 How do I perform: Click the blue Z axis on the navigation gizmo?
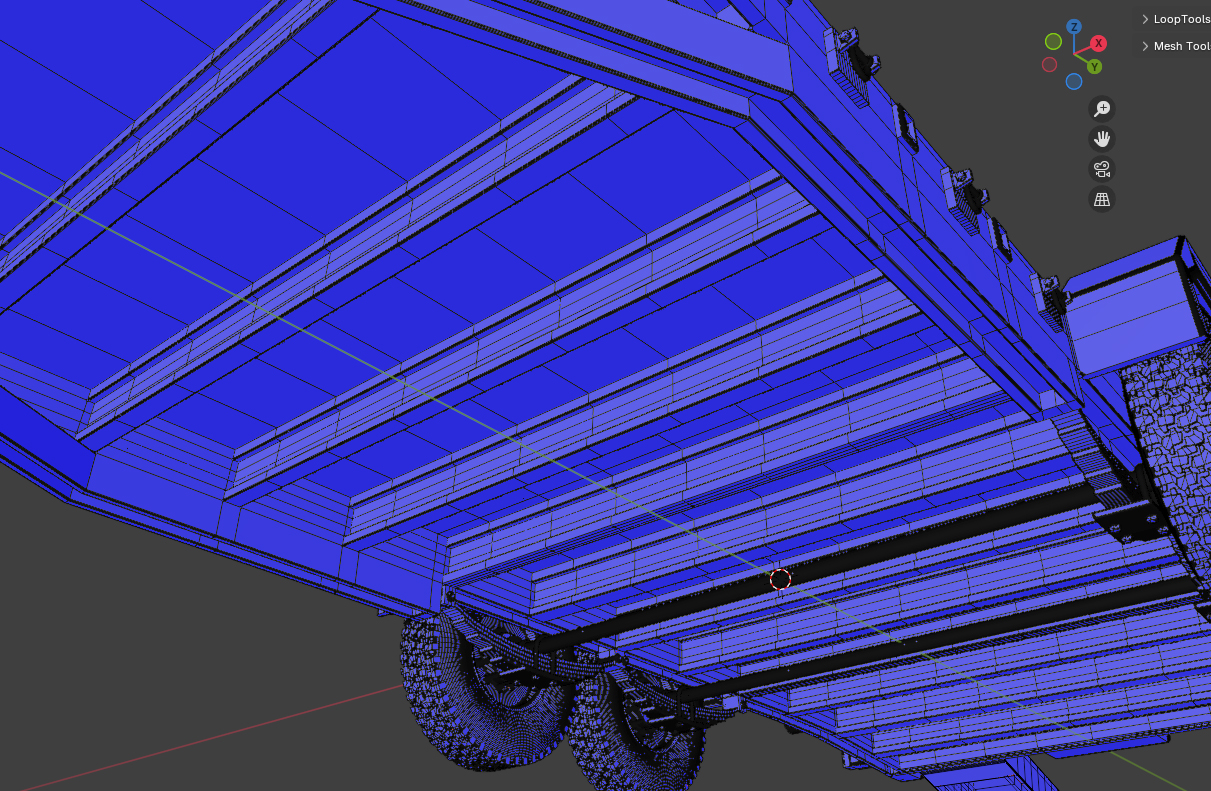point(1074,26)
